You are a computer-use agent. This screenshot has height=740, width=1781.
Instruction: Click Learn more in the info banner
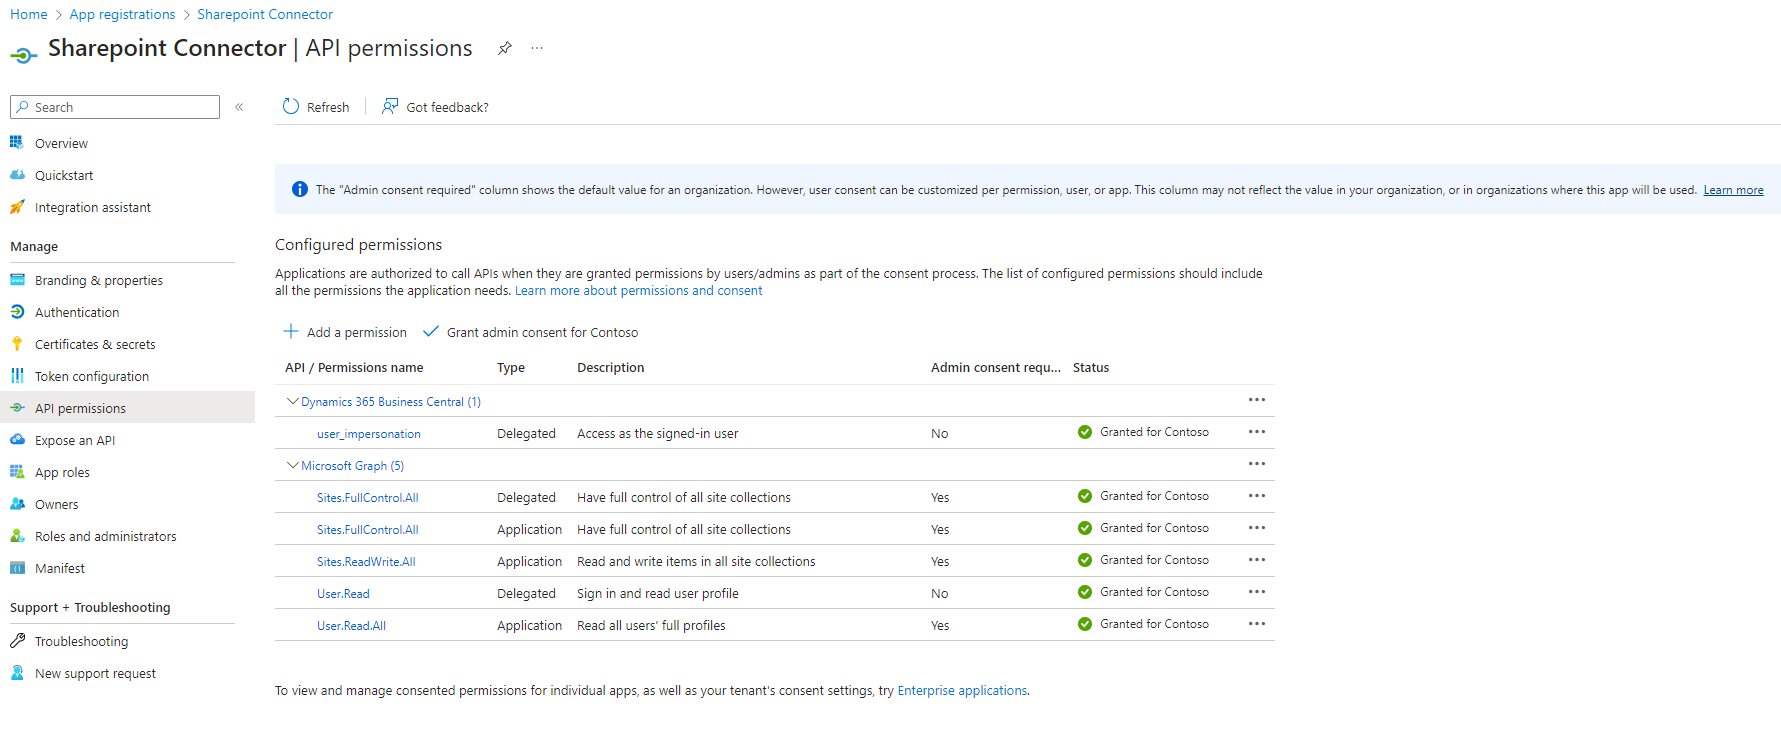pyautogui.click(x=1733, y=190)
